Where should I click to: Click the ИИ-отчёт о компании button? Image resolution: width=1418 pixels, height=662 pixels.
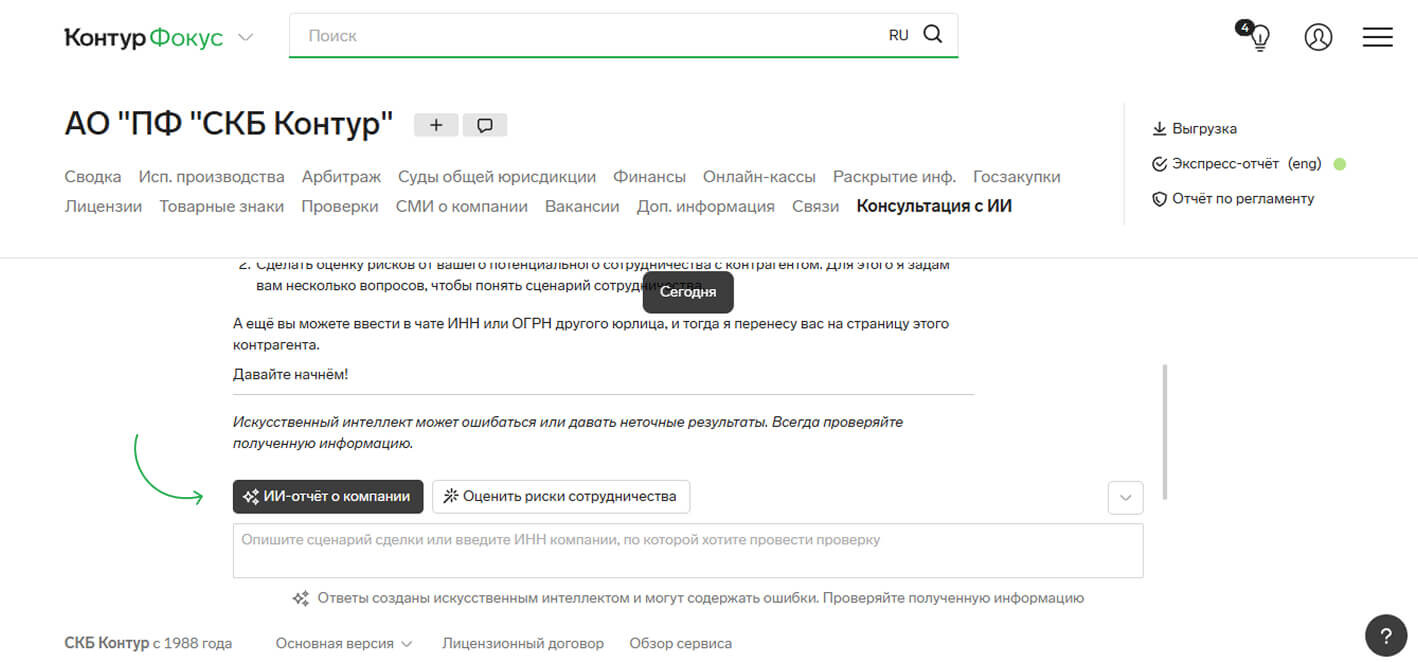[328, 496]
